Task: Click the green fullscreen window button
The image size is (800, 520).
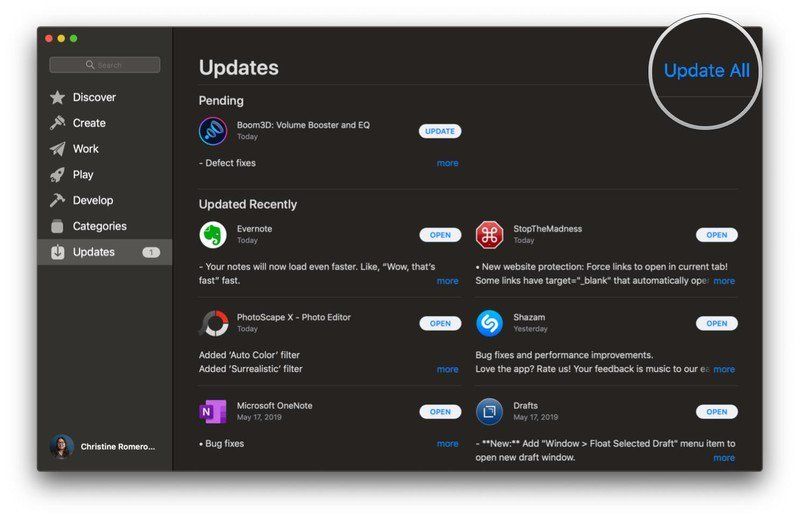Action: (73, 38)
